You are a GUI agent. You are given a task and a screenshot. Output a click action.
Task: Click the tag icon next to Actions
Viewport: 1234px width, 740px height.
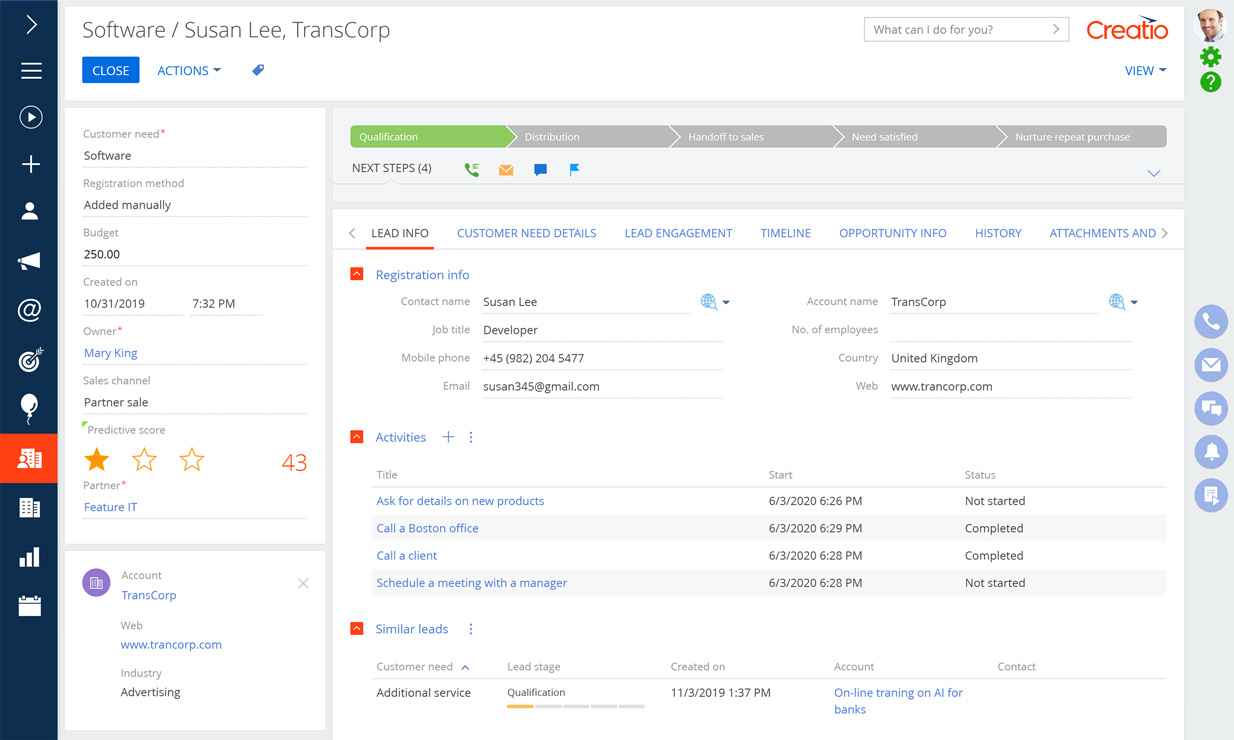coord(258,70)
